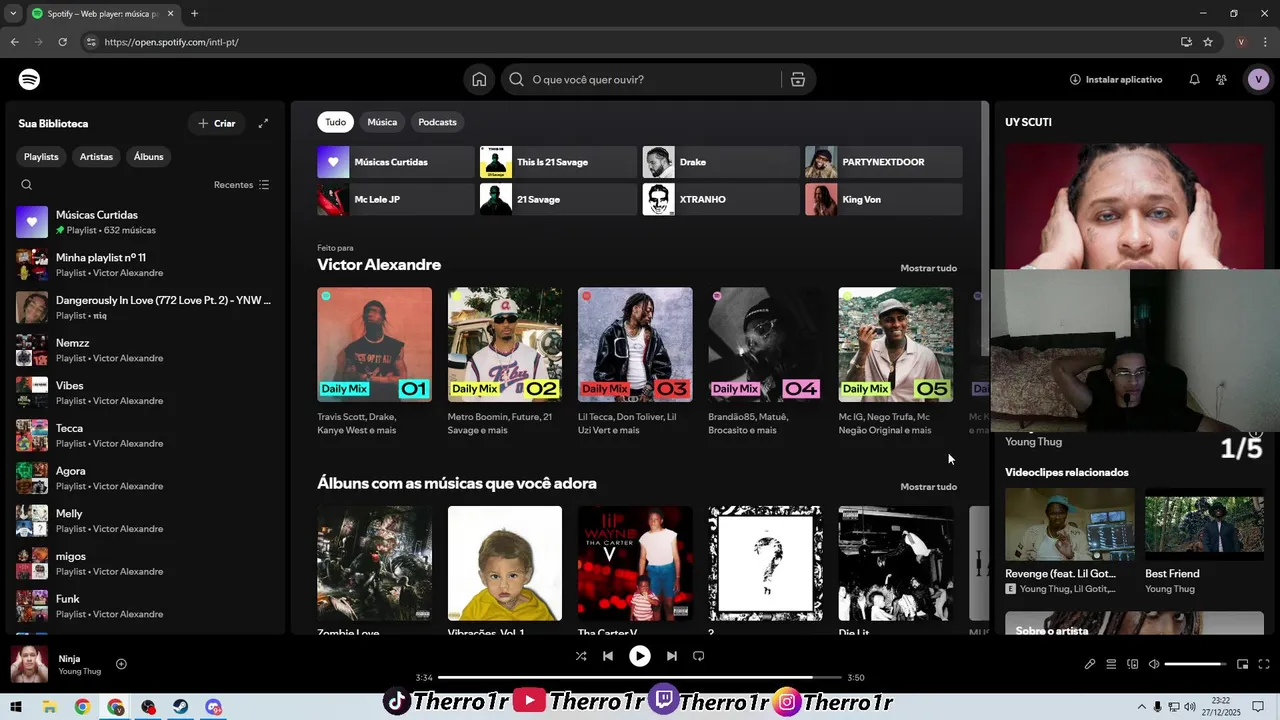
Task: Open Daily Mix 04 cover
Action: click(x=766, y=345)
